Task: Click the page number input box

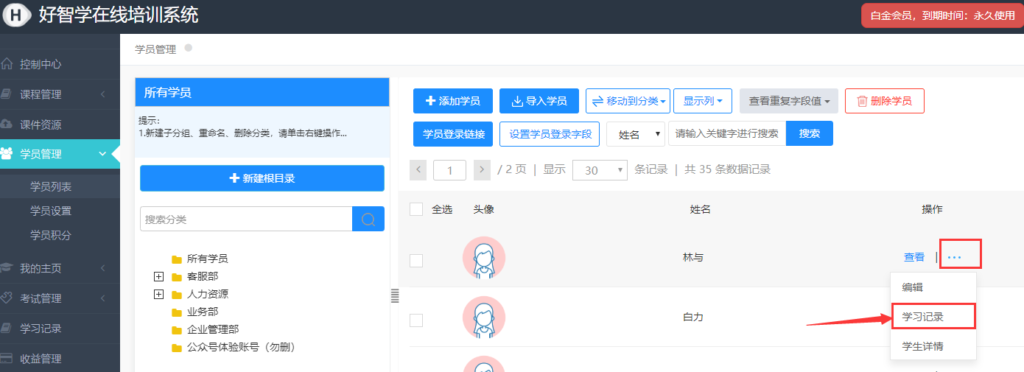Action: 449,170
